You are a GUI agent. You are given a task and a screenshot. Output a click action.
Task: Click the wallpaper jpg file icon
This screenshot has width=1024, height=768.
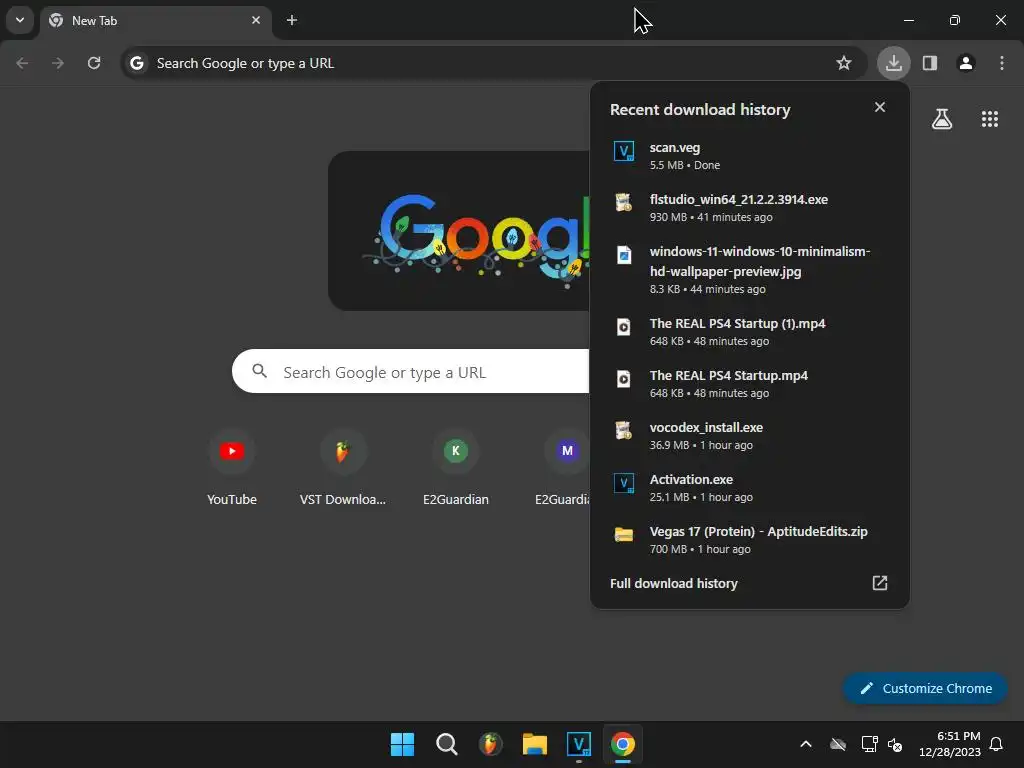[624, 255]
